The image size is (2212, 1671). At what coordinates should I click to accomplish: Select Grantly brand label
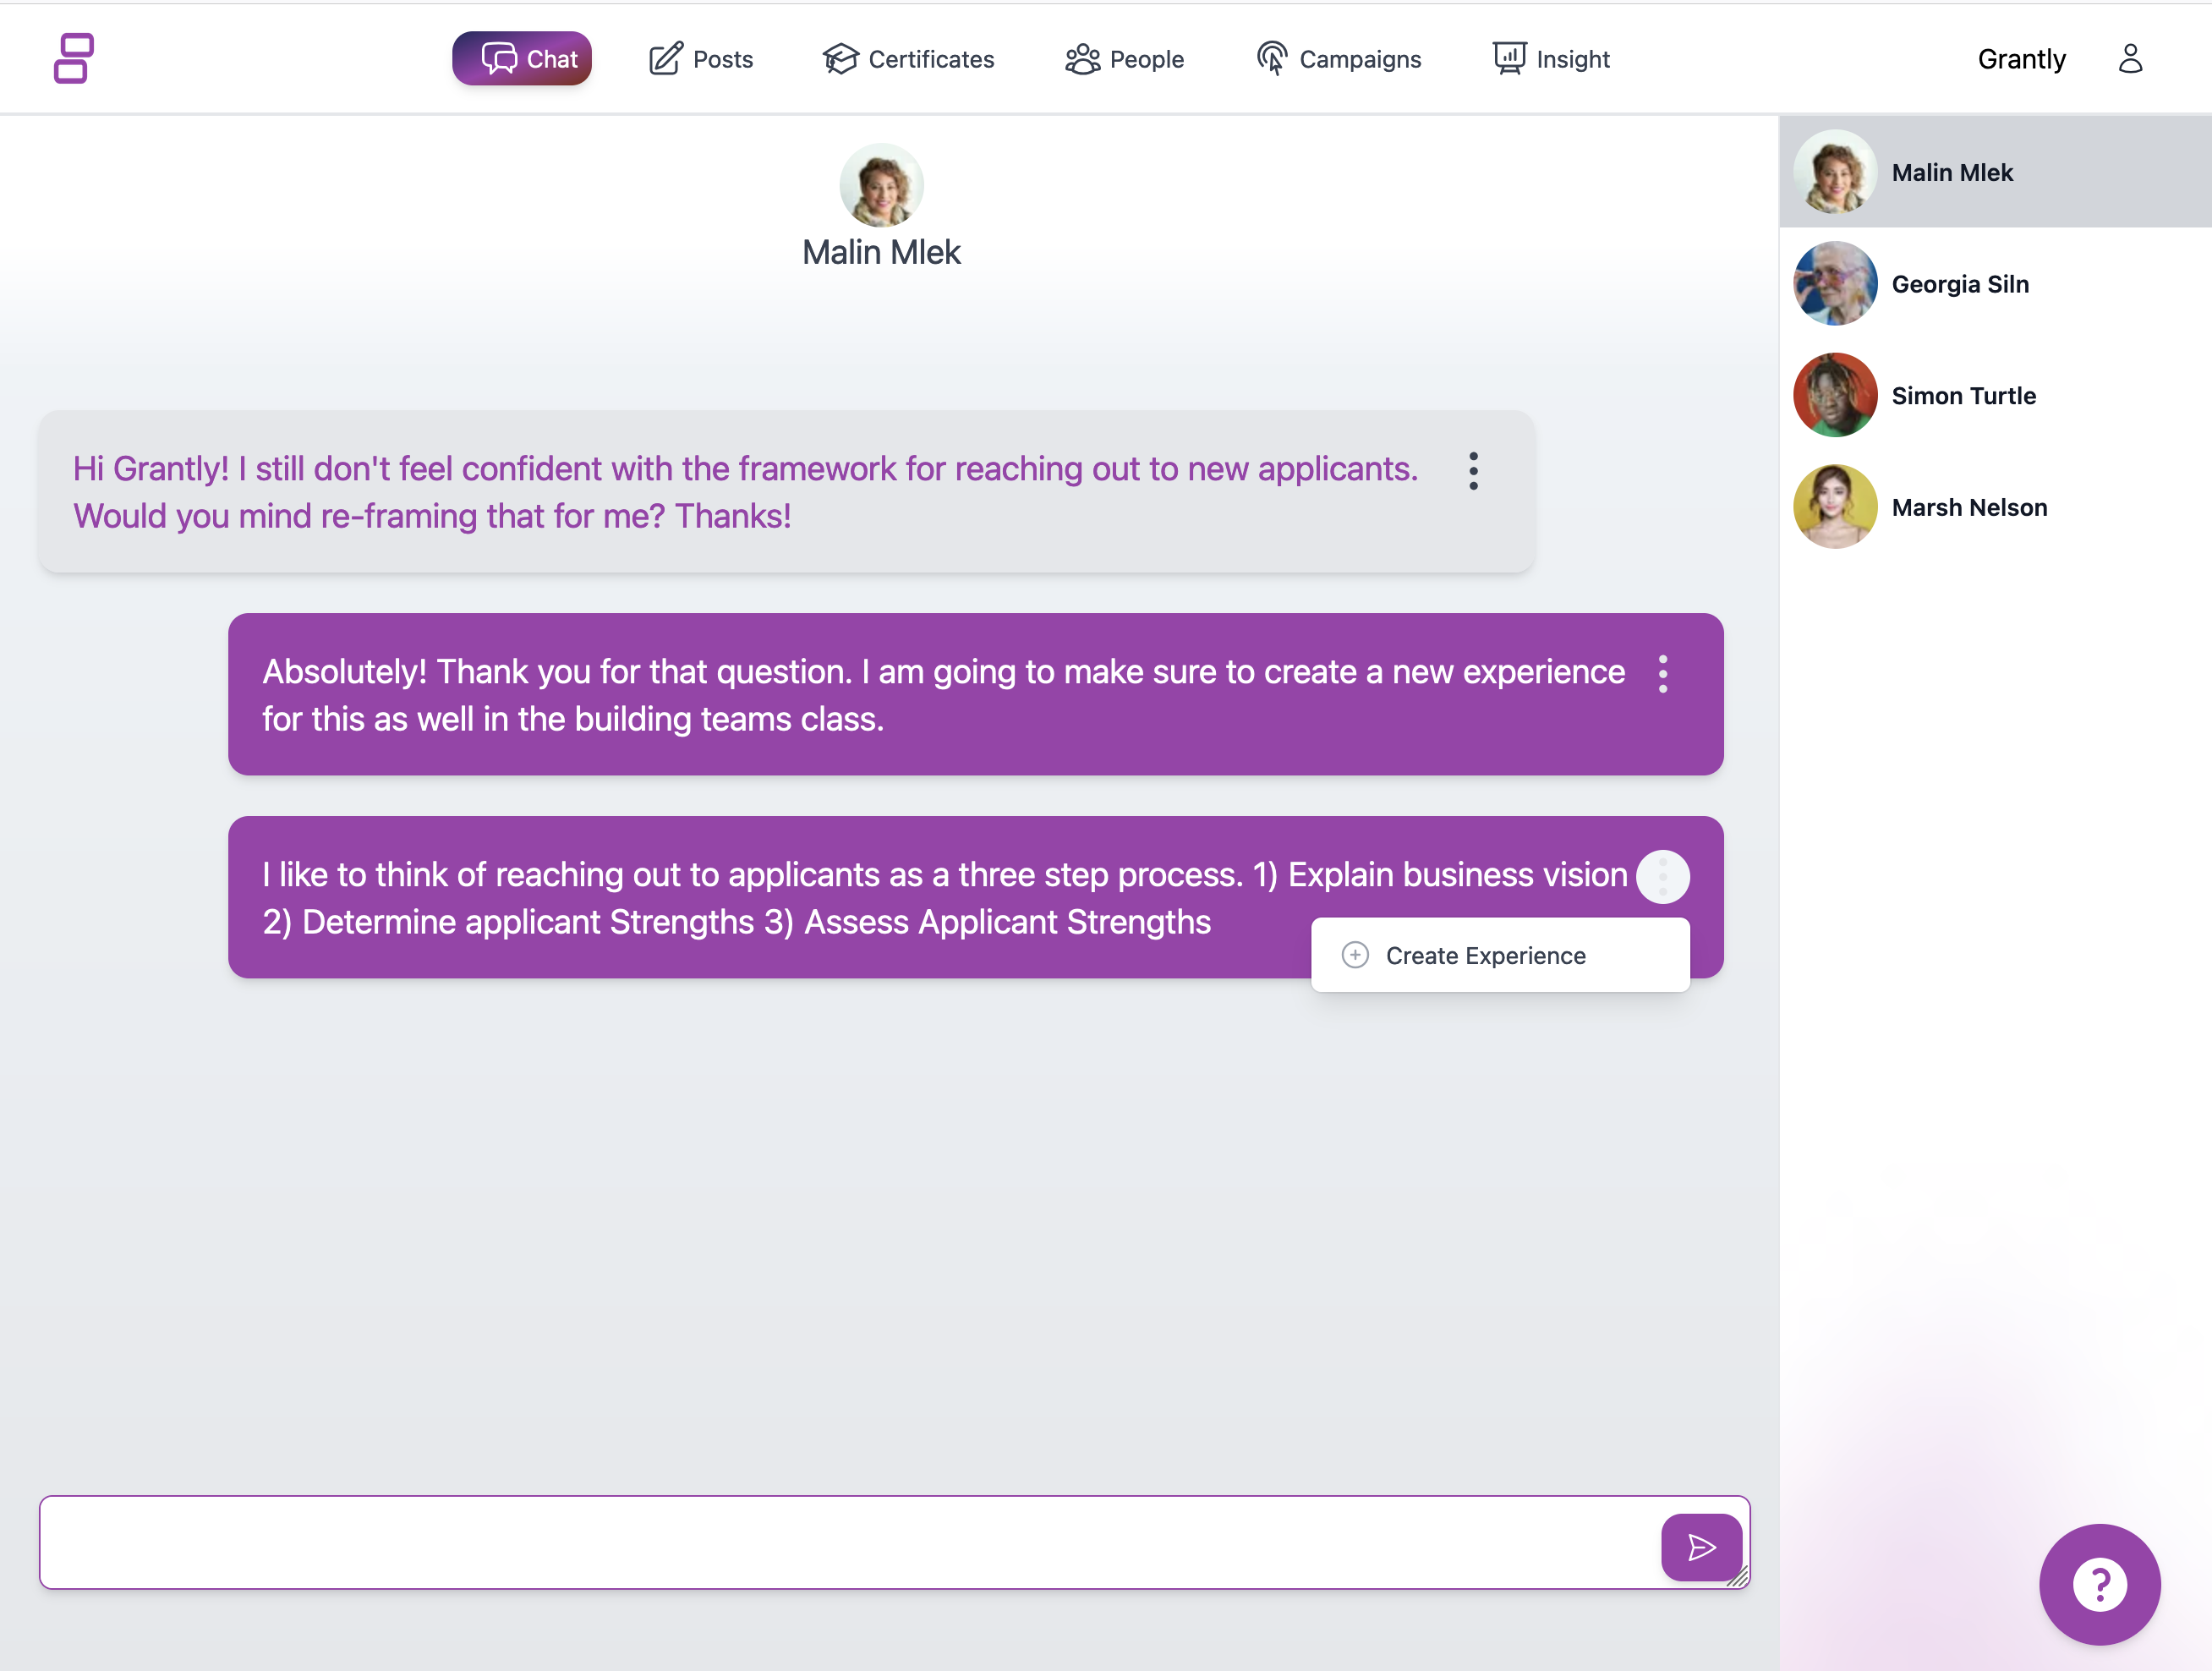2019,58
